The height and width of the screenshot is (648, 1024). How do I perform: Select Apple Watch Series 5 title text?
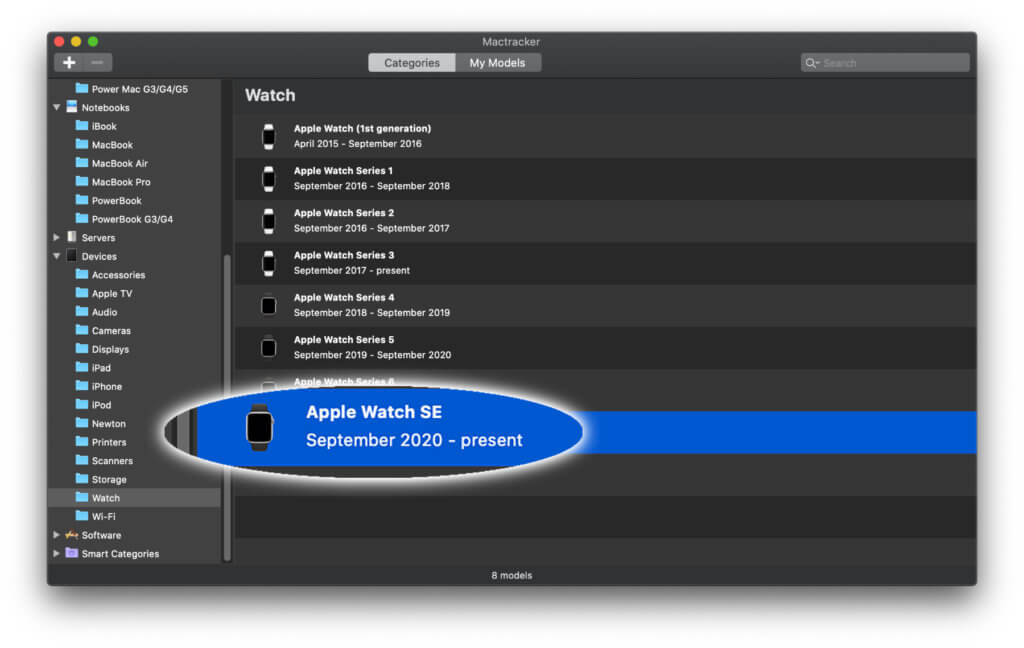click(x=344, y=340)
